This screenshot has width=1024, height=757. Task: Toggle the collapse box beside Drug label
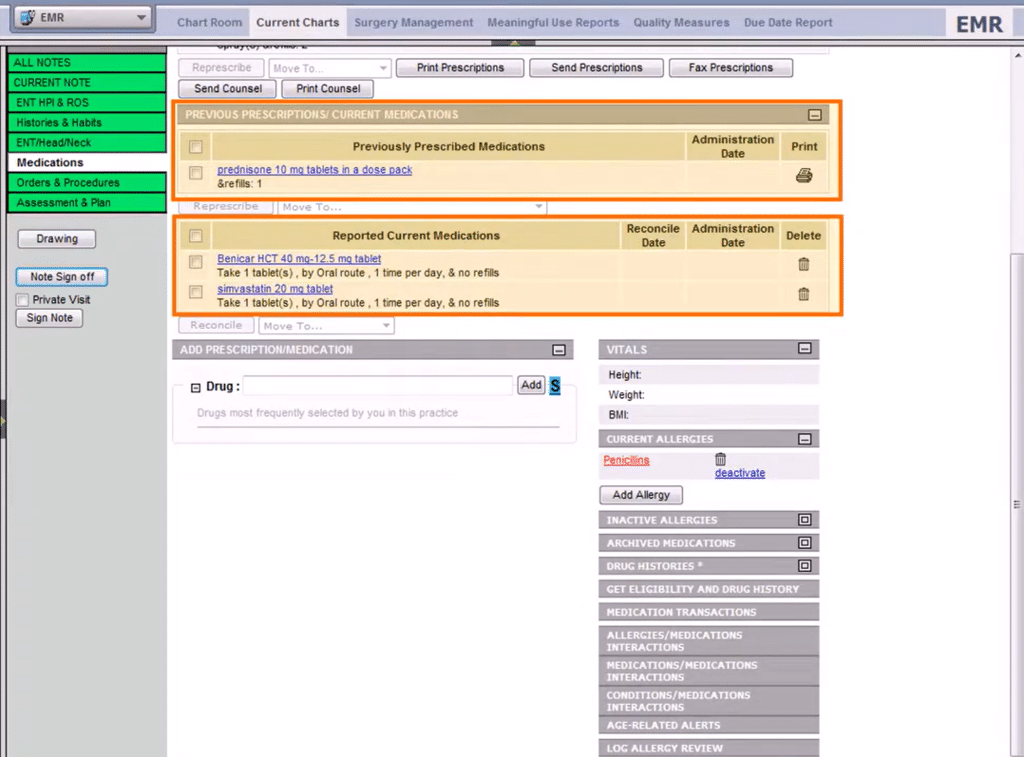(x=195, y=388)
